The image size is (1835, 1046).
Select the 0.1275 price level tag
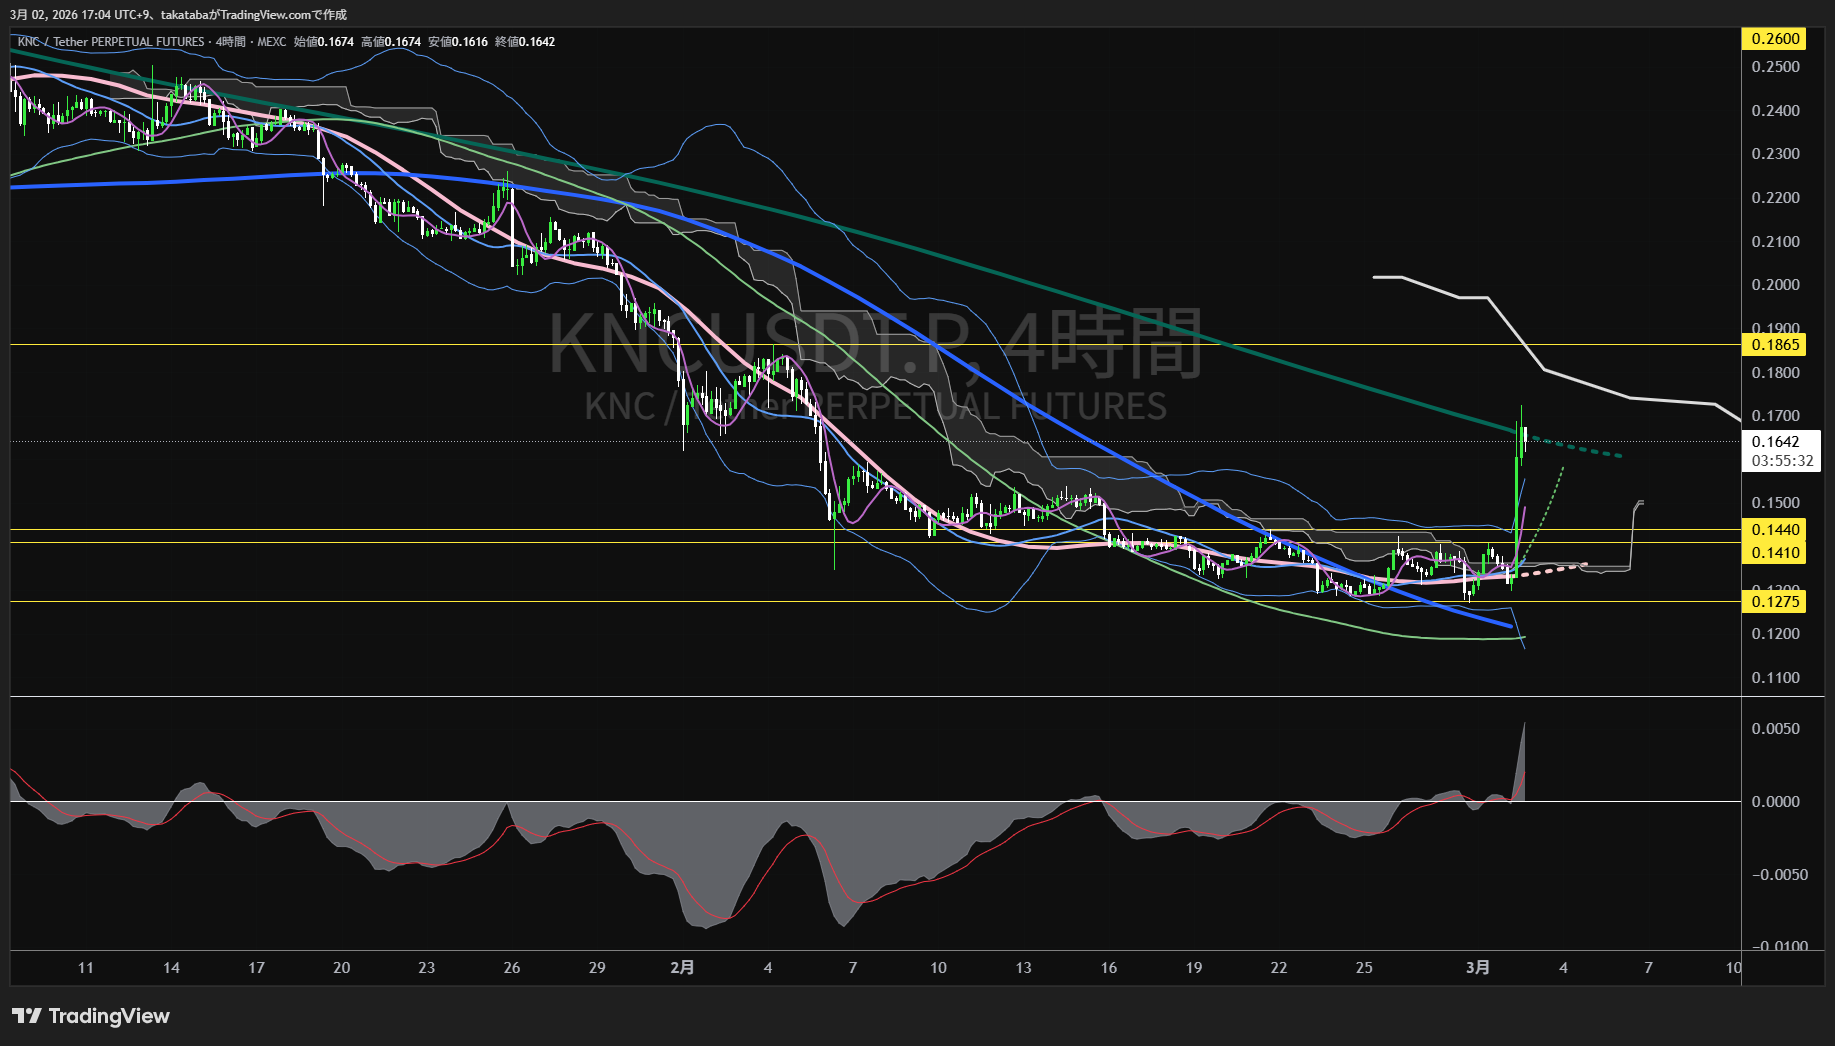click(x=1775, y=602)
